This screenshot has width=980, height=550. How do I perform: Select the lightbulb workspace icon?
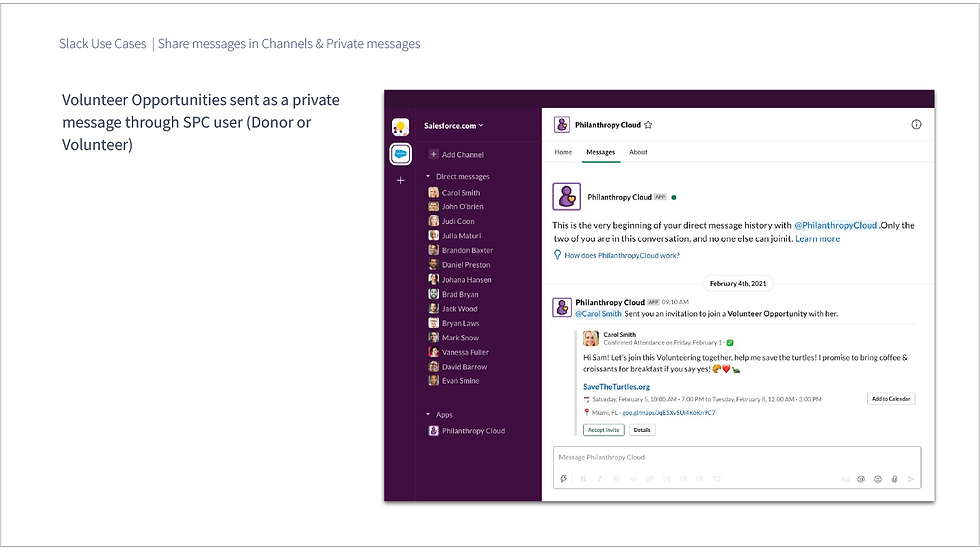pos(401,127)
